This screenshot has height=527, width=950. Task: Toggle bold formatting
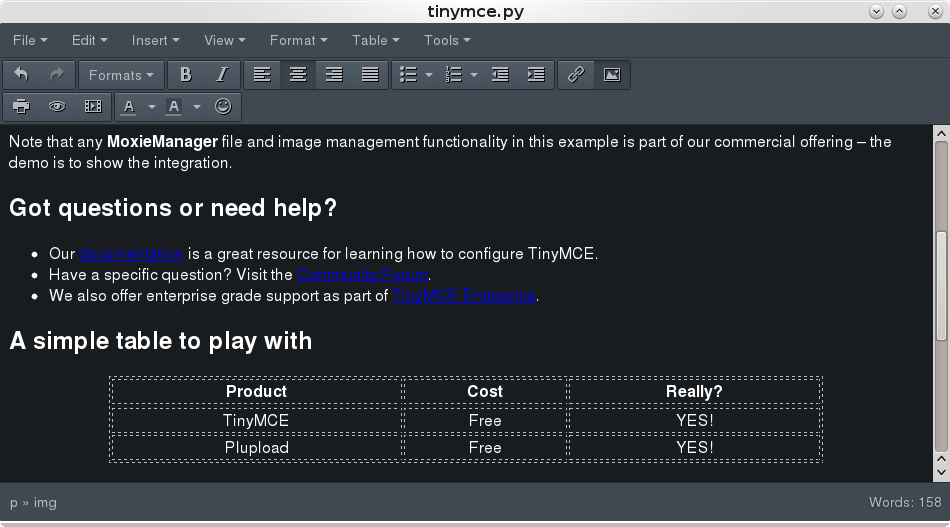click(185, 75)
